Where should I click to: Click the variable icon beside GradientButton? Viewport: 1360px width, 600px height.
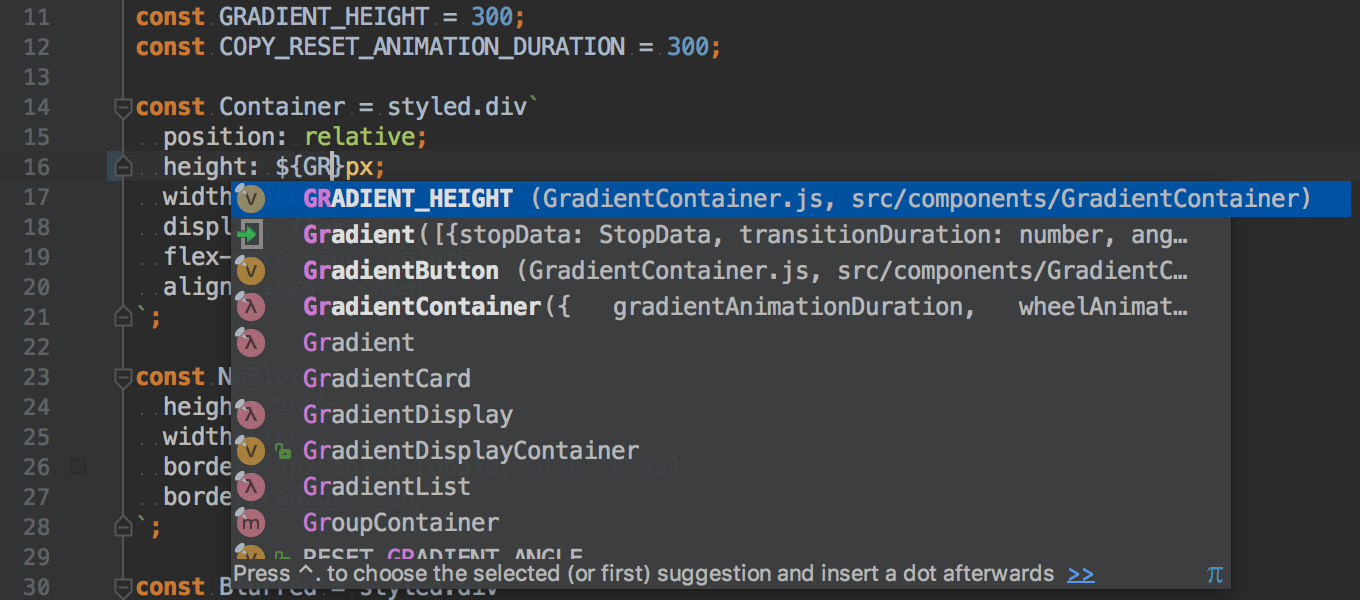pyautogui.click(x=251, y=271)
